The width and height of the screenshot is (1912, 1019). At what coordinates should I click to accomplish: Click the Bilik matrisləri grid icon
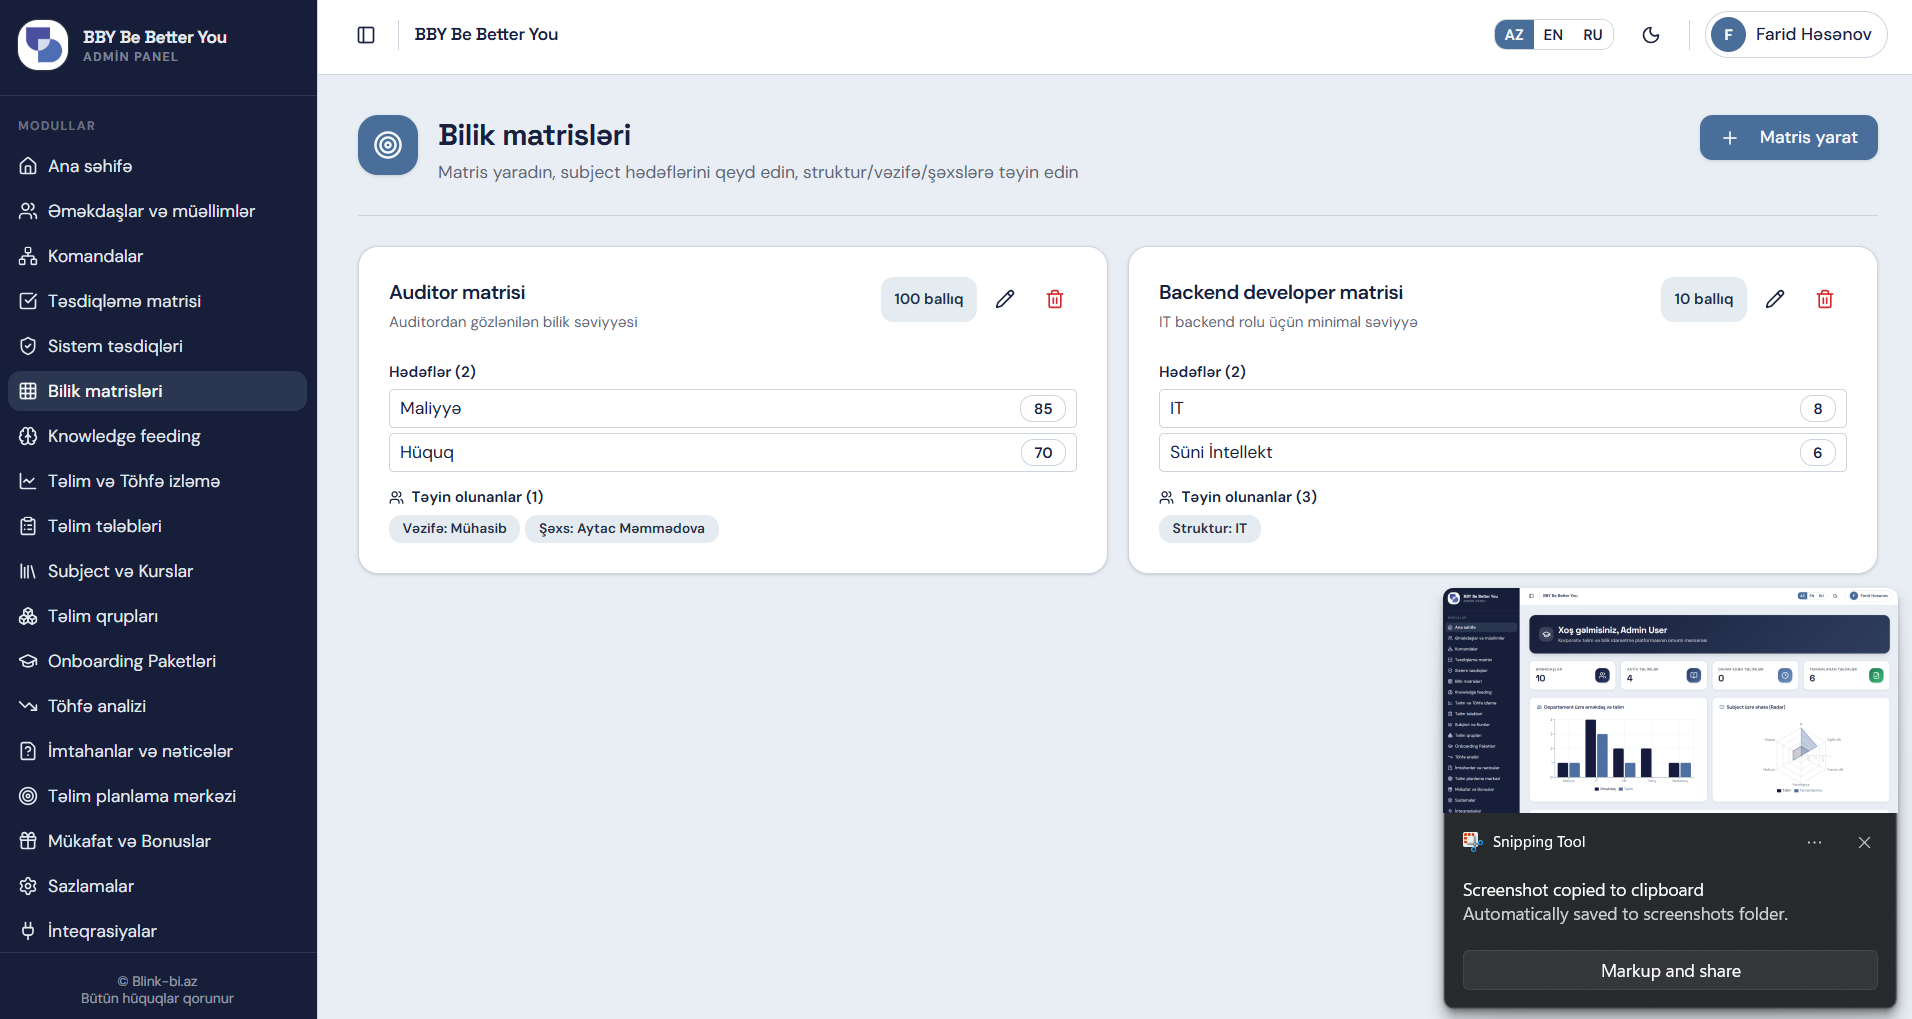pos(28,391)
